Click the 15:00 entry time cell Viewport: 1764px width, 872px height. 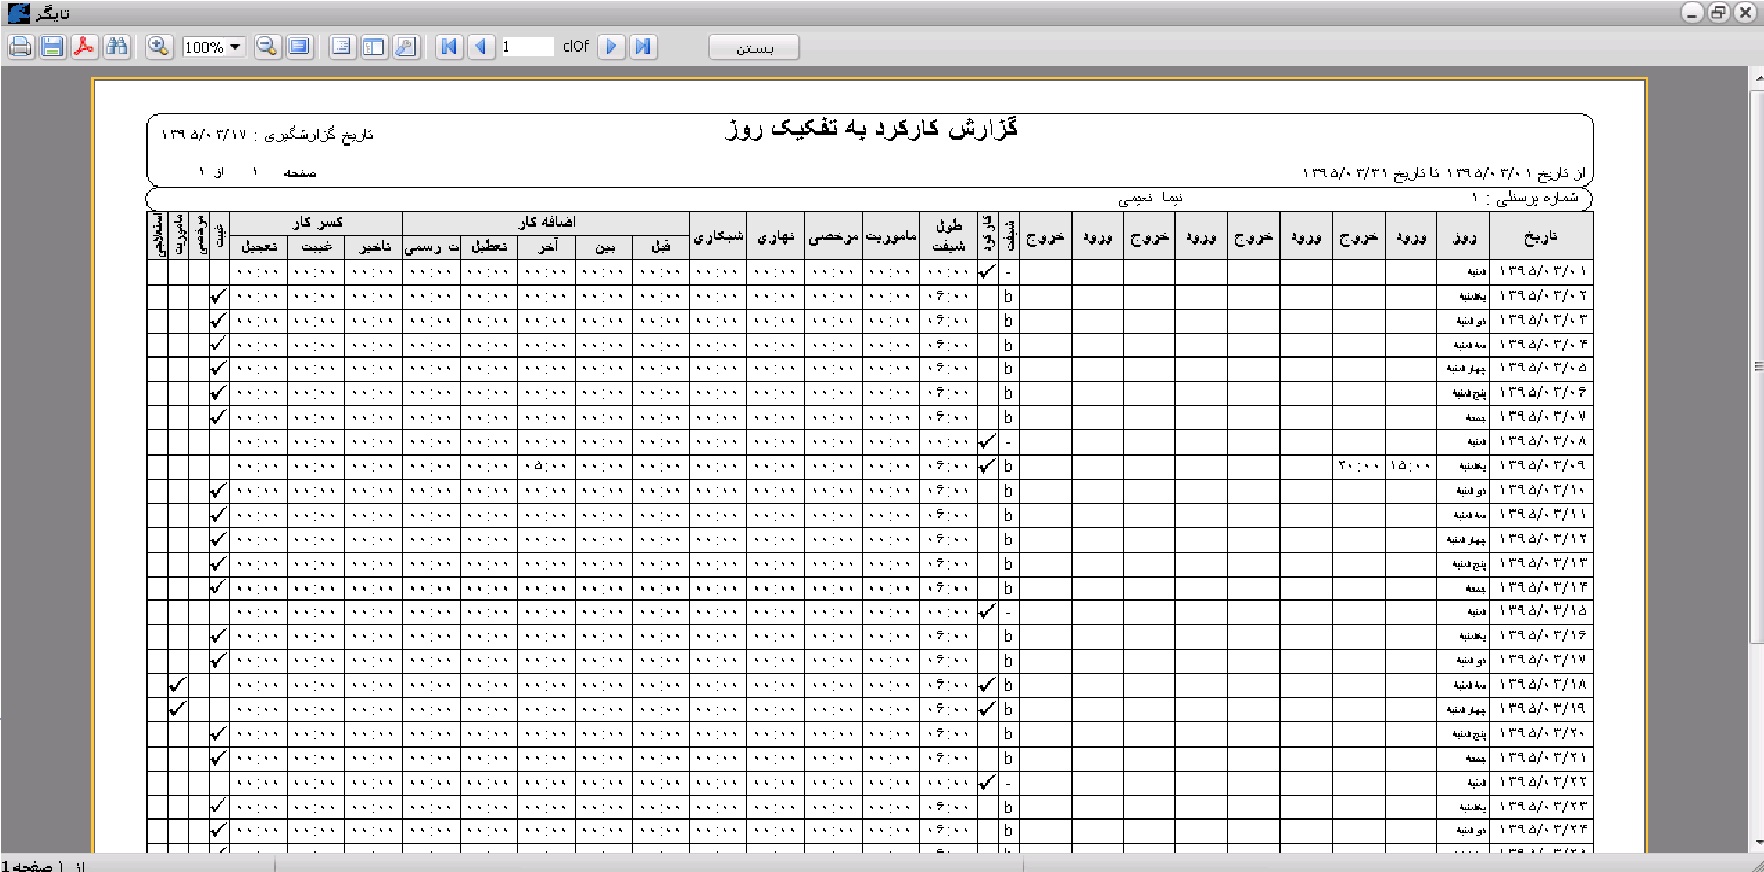coord(1411,466)
